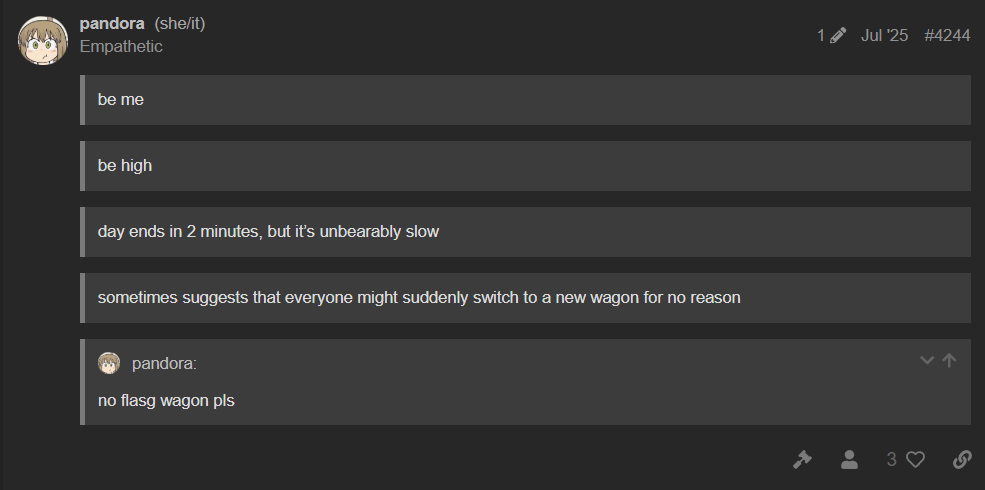Open the edit history pencil icon
Screen dimensions: 985x490
point(838,36)
